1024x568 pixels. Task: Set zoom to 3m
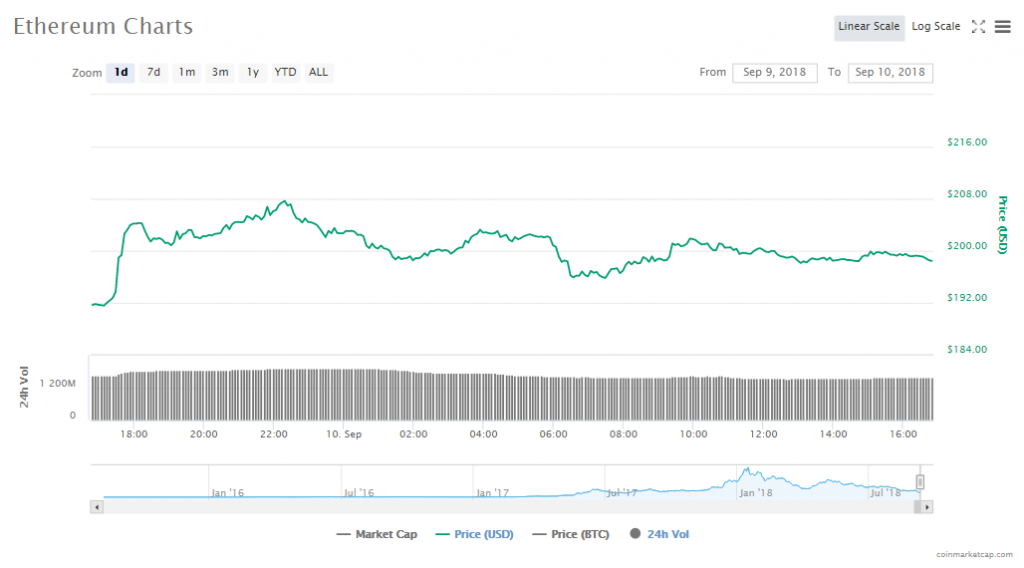point(219,72)
